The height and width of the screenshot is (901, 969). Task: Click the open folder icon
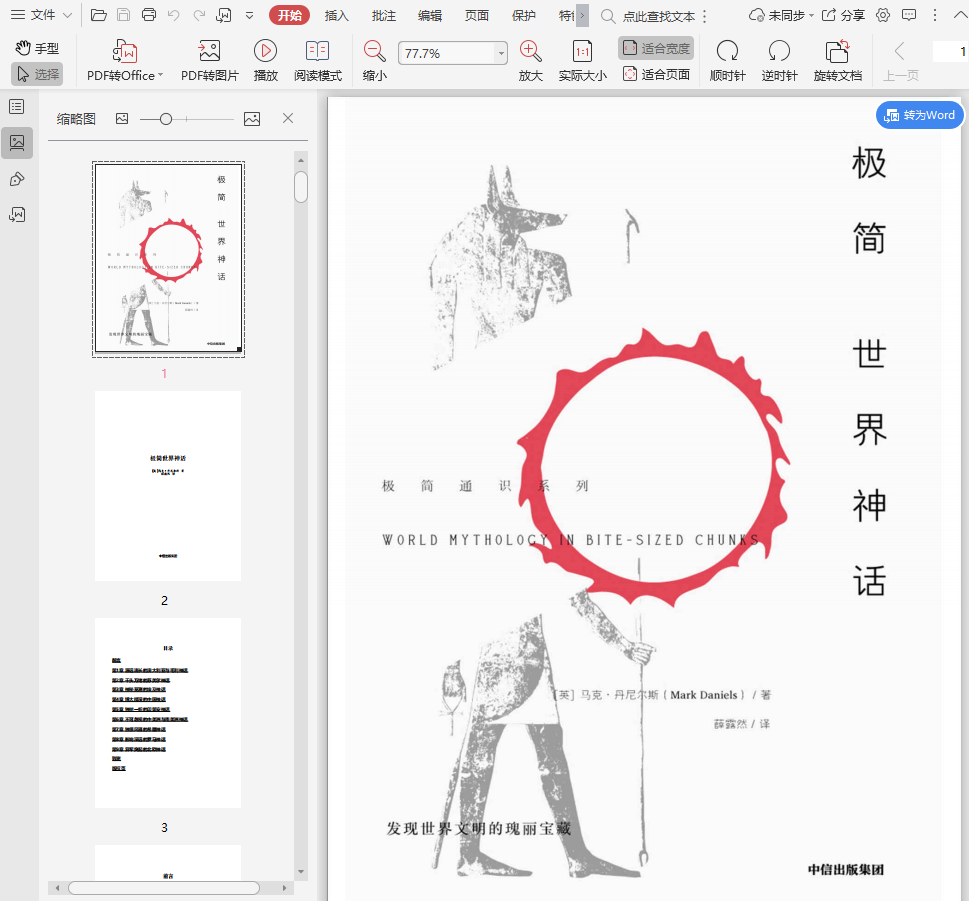98,15
